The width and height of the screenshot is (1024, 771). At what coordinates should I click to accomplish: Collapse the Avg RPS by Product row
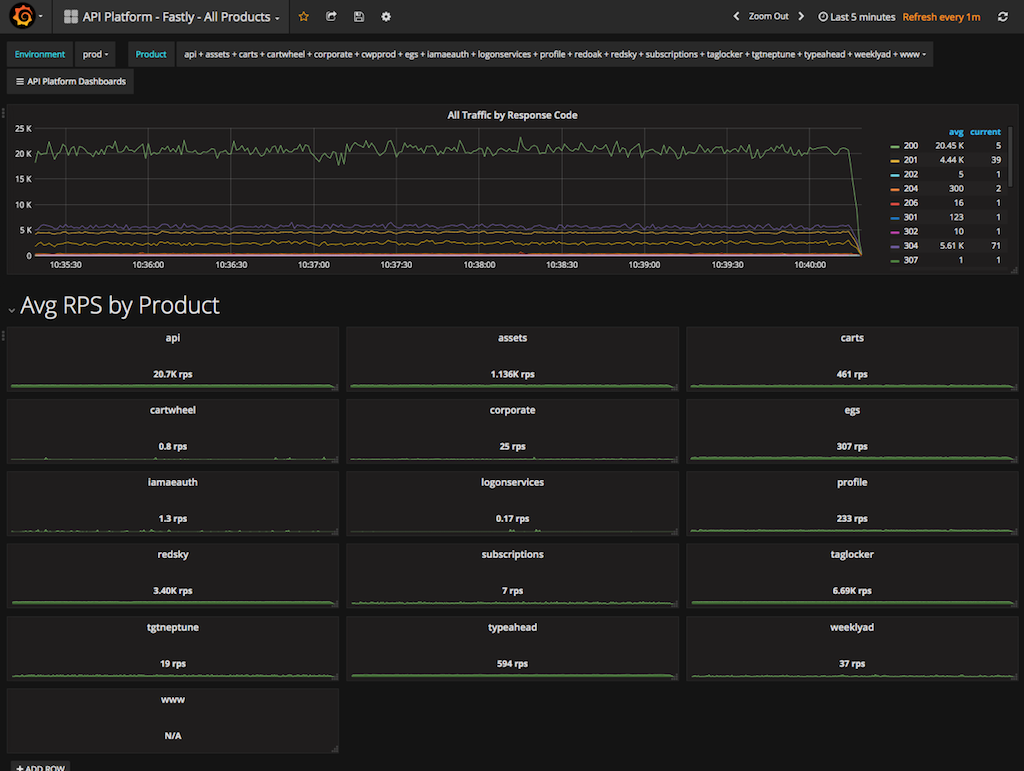click(x=12, y=309)
